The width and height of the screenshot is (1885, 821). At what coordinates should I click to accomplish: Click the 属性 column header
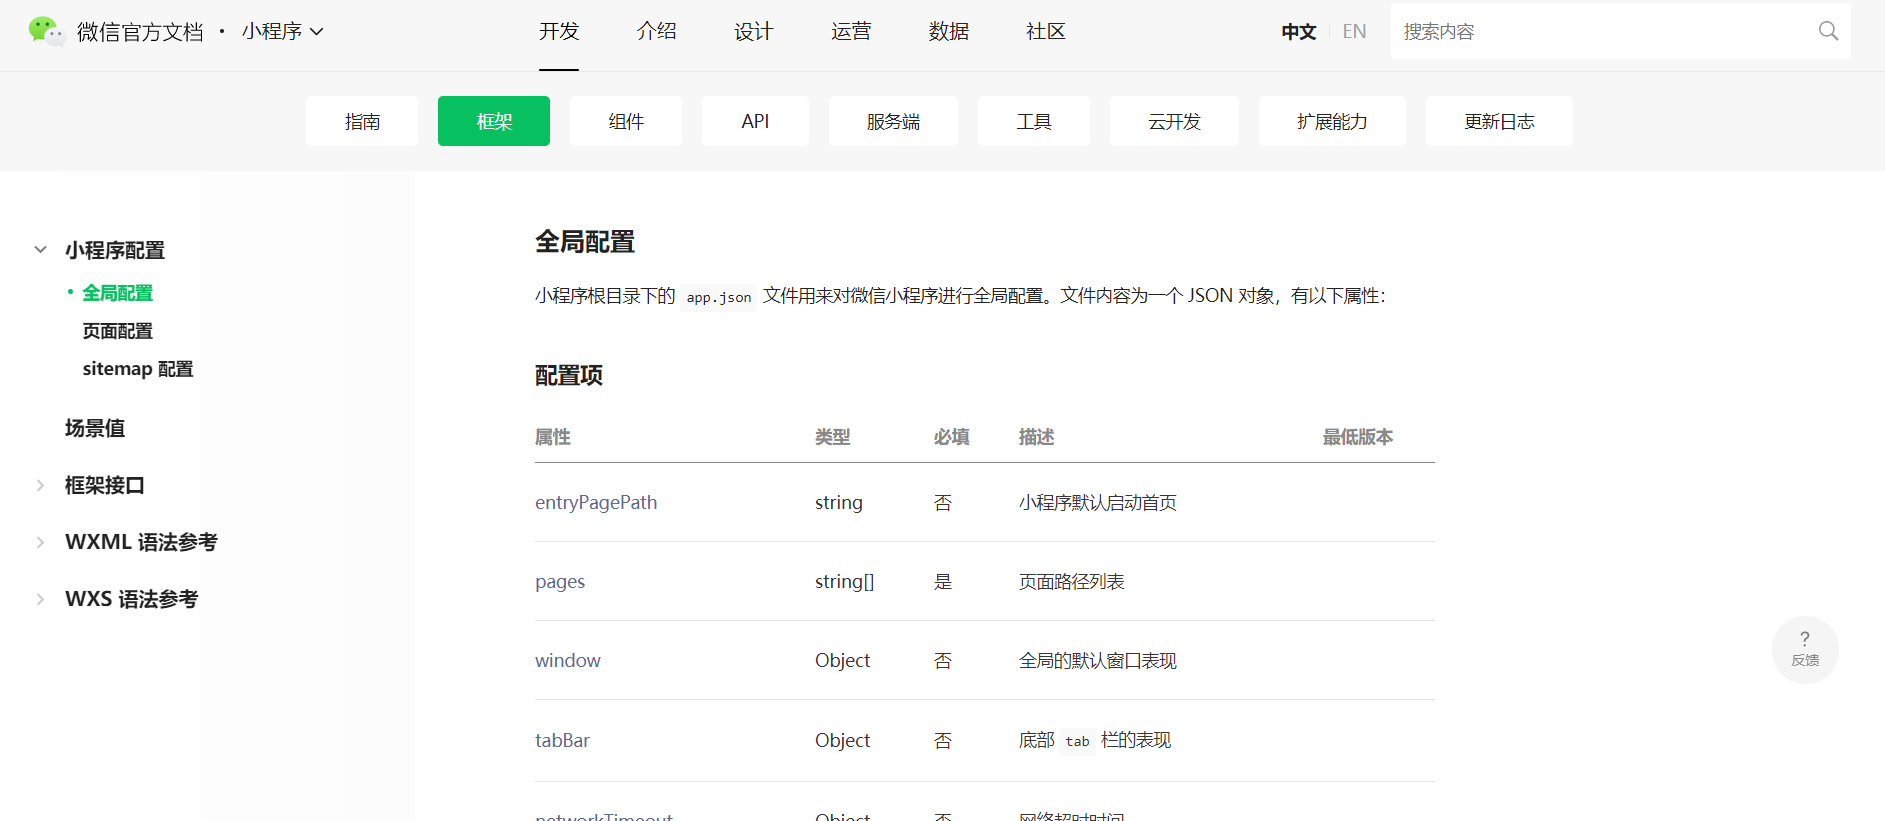click(x=553, y=437)
